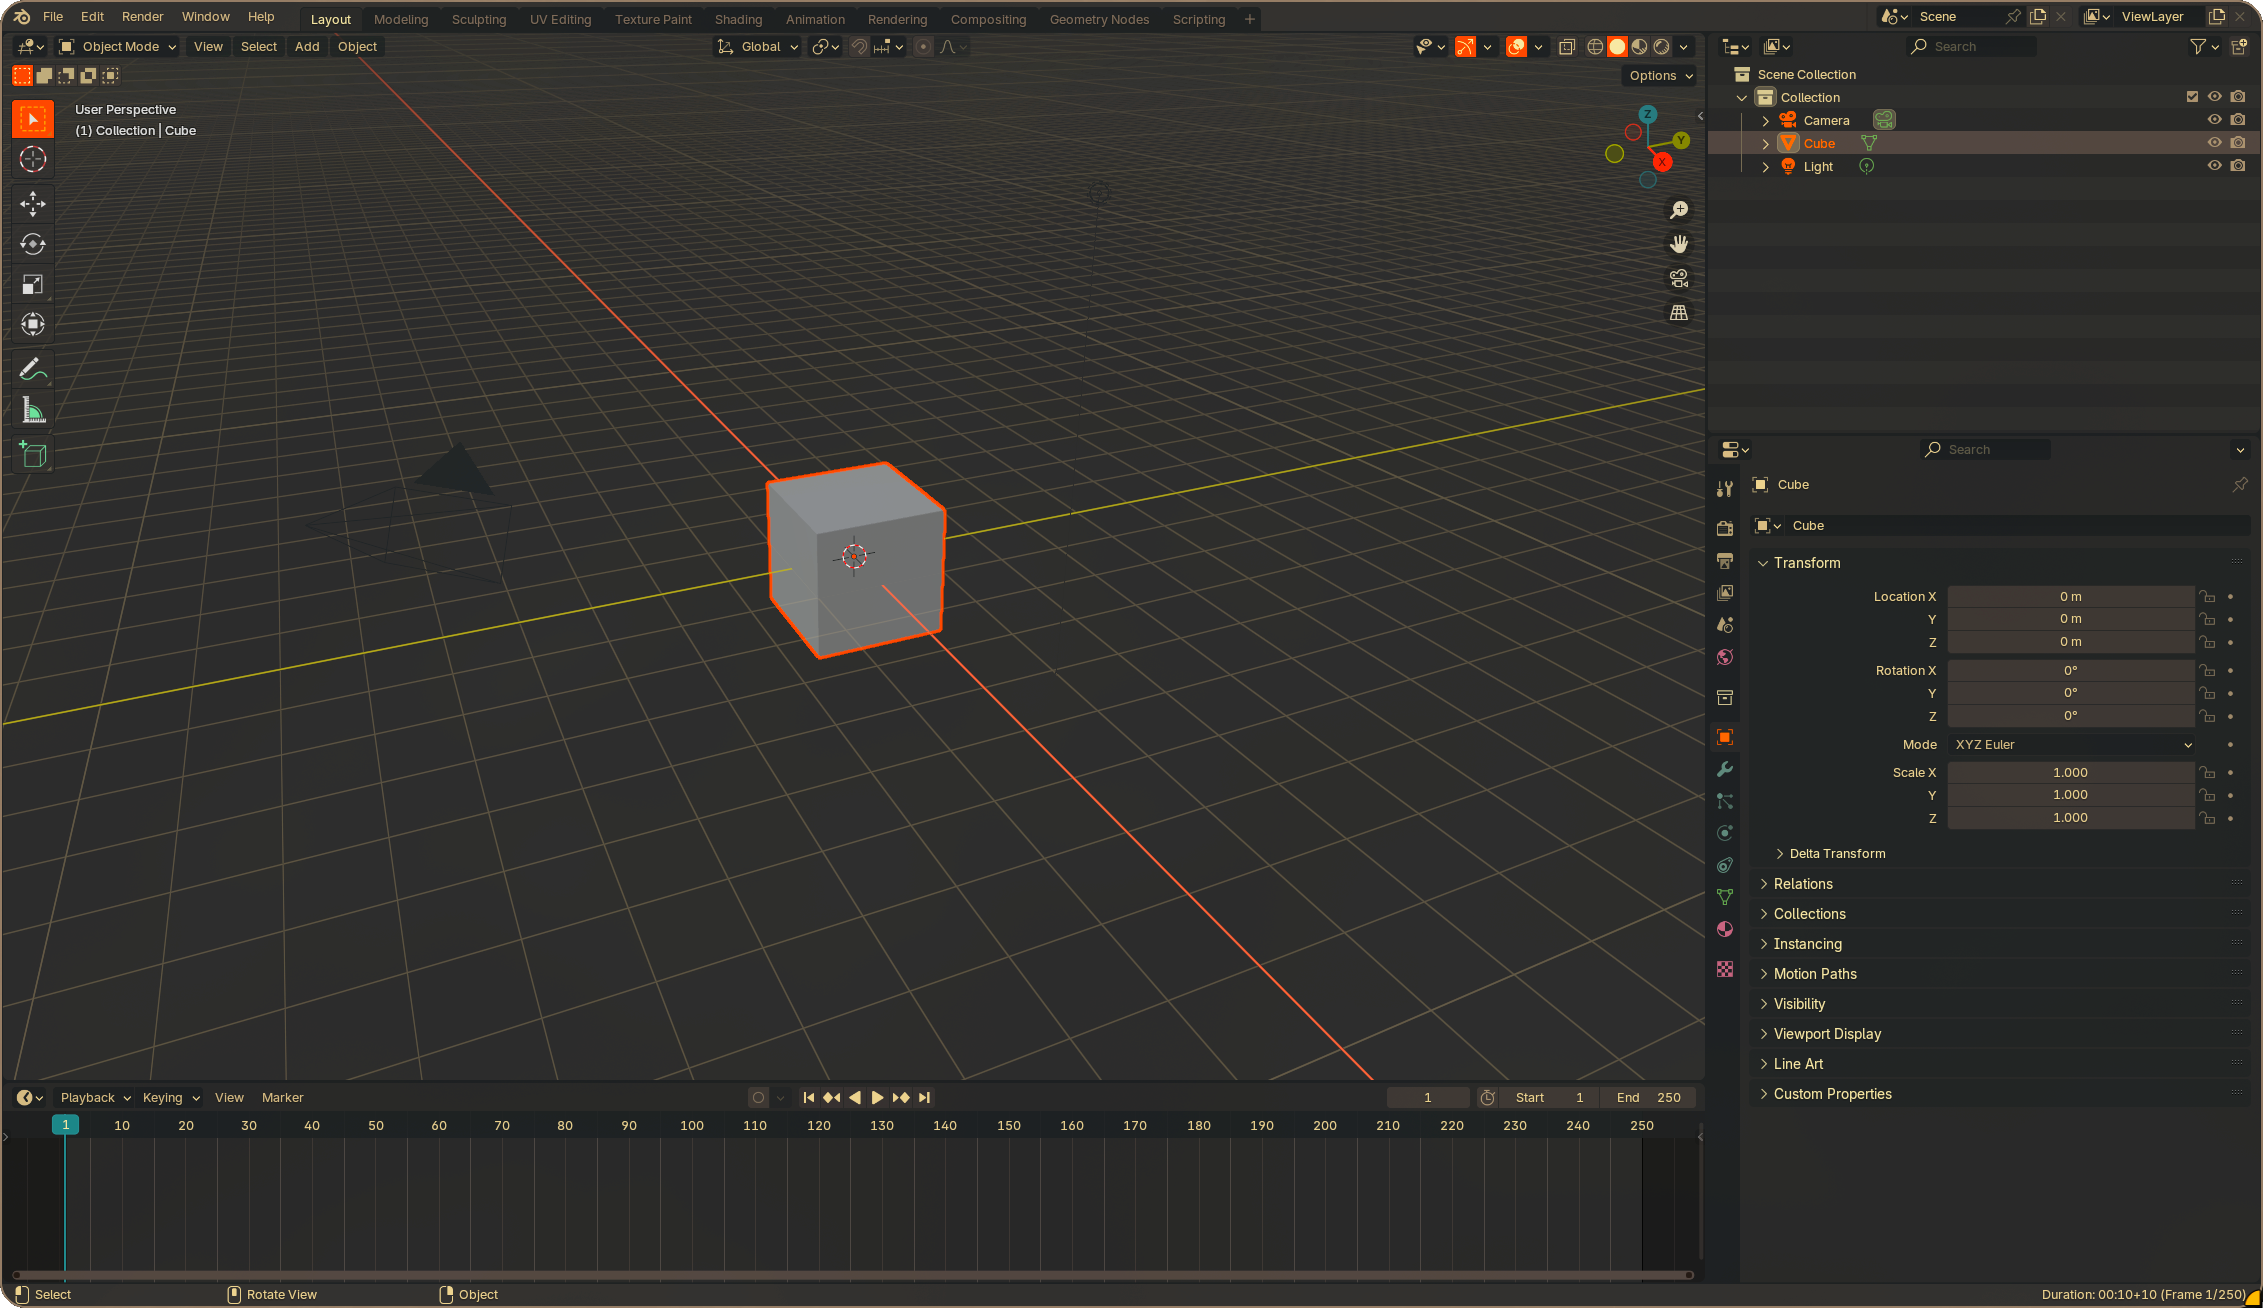Select the Rotate tool in the toolbar
This screenshot has width=2263, height=1308.
[x=33, y=244]
